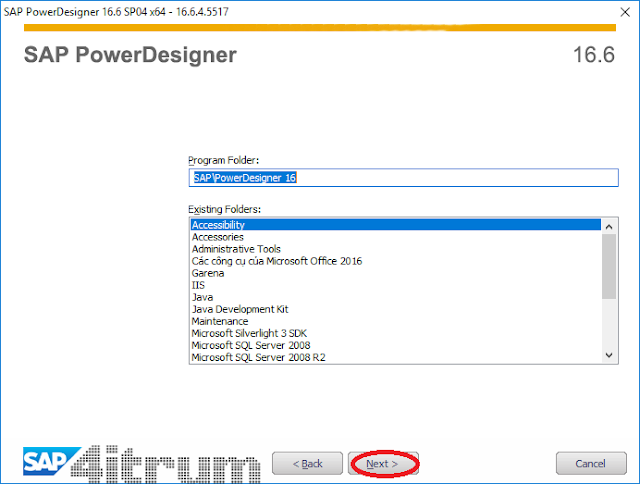The height and width of the screenshot is (484, 640).
Task: Focus the Program Folder input field
Action: pyautogui.click(x=403, y=178)
